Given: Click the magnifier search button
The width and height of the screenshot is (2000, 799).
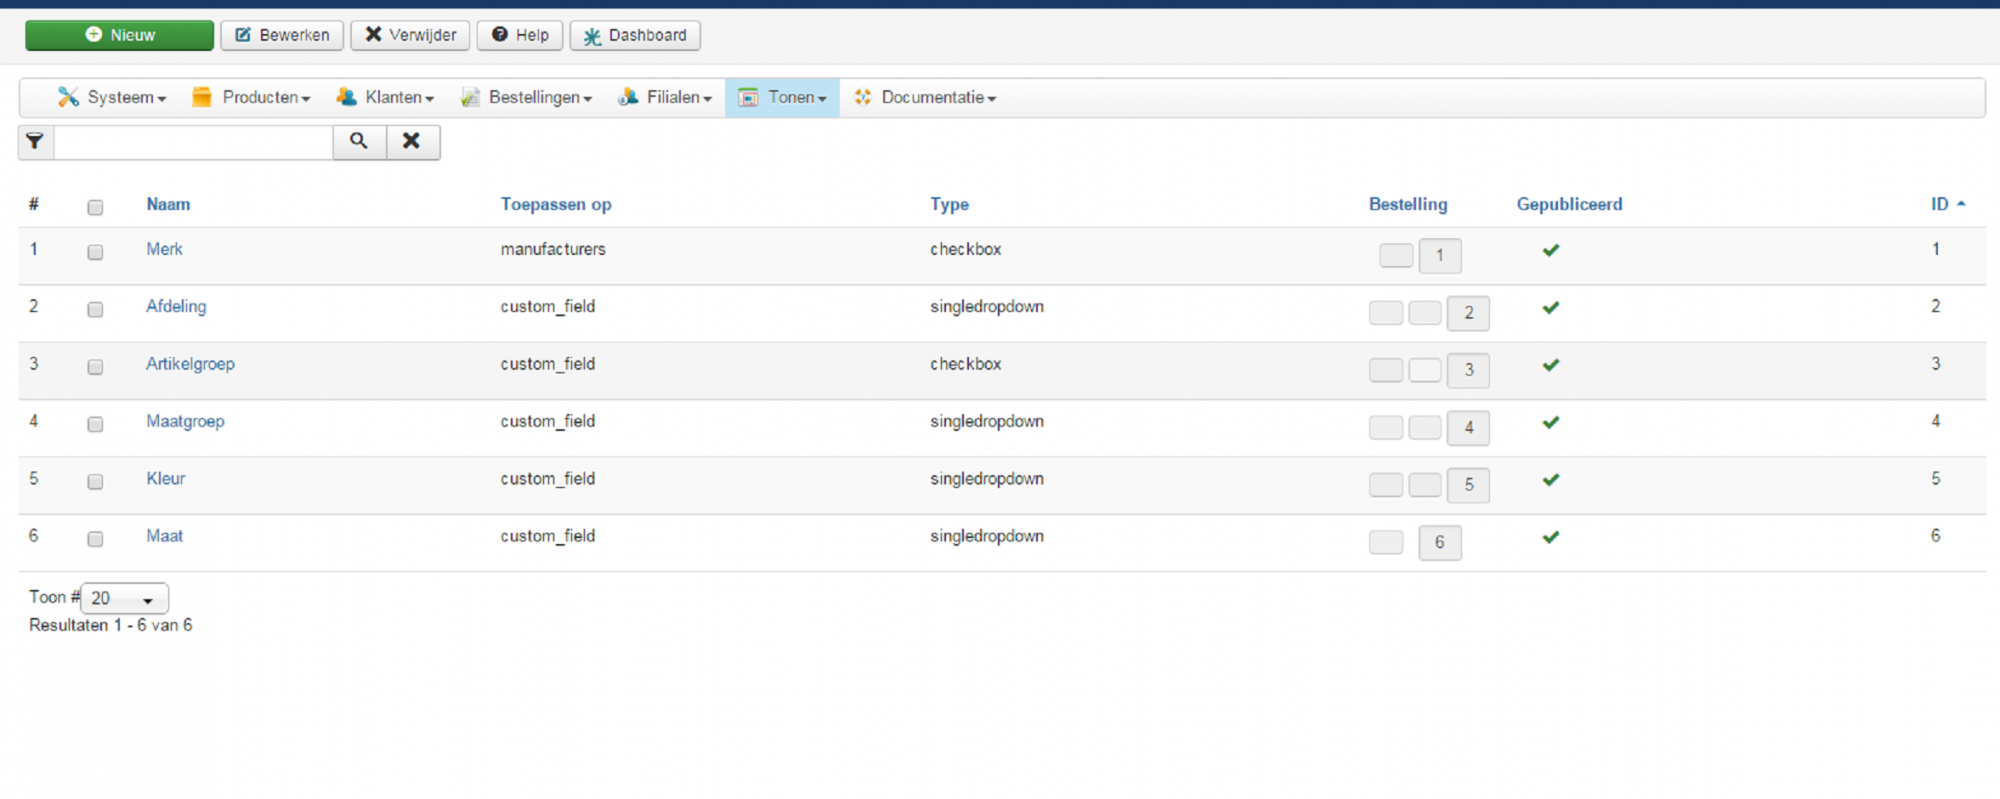Looking at the screenshot, I should tap(359, 142).
